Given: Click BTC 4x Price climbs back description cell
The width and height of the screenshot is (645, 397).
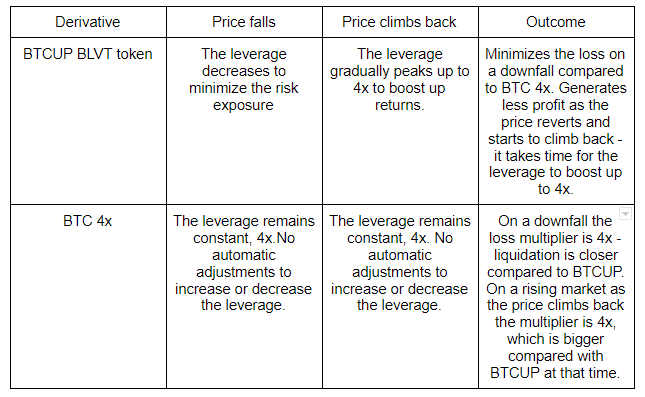Looking at the screenshot, I should [x=400, y=296].
